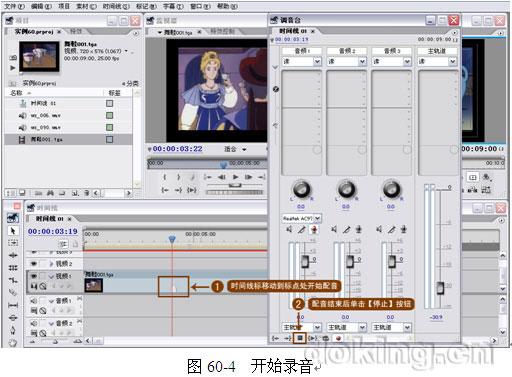This screenshot has height=377, width=512.
Task: Select the Ripple Edit tool
Action: click(13, 255)
